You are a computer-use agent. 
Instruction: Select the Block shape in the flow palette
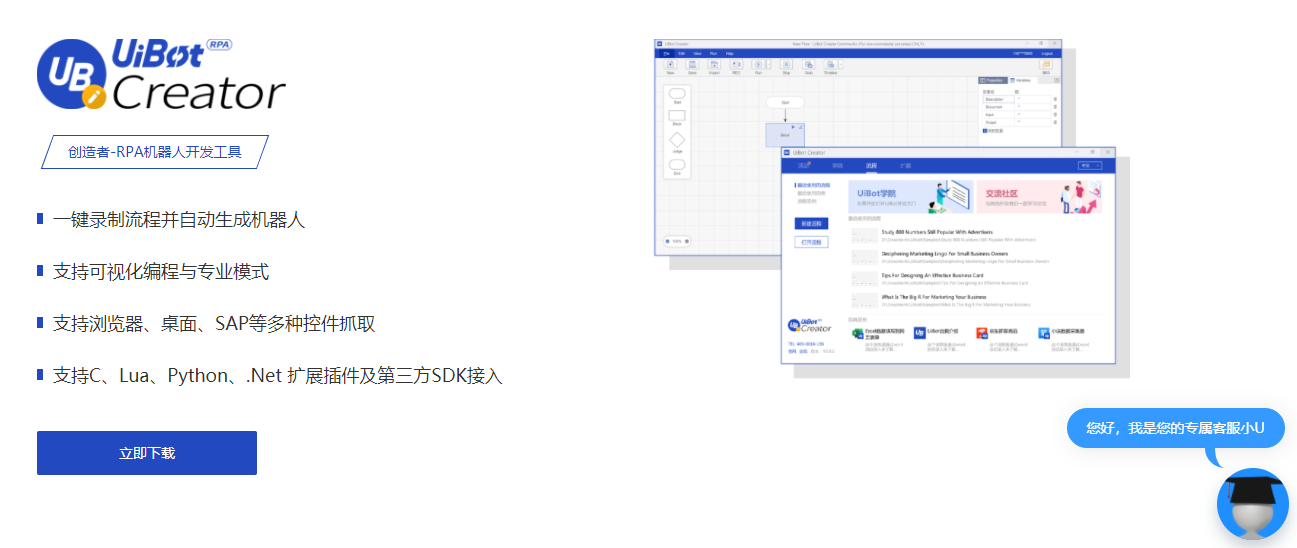[x=677, y=115]
